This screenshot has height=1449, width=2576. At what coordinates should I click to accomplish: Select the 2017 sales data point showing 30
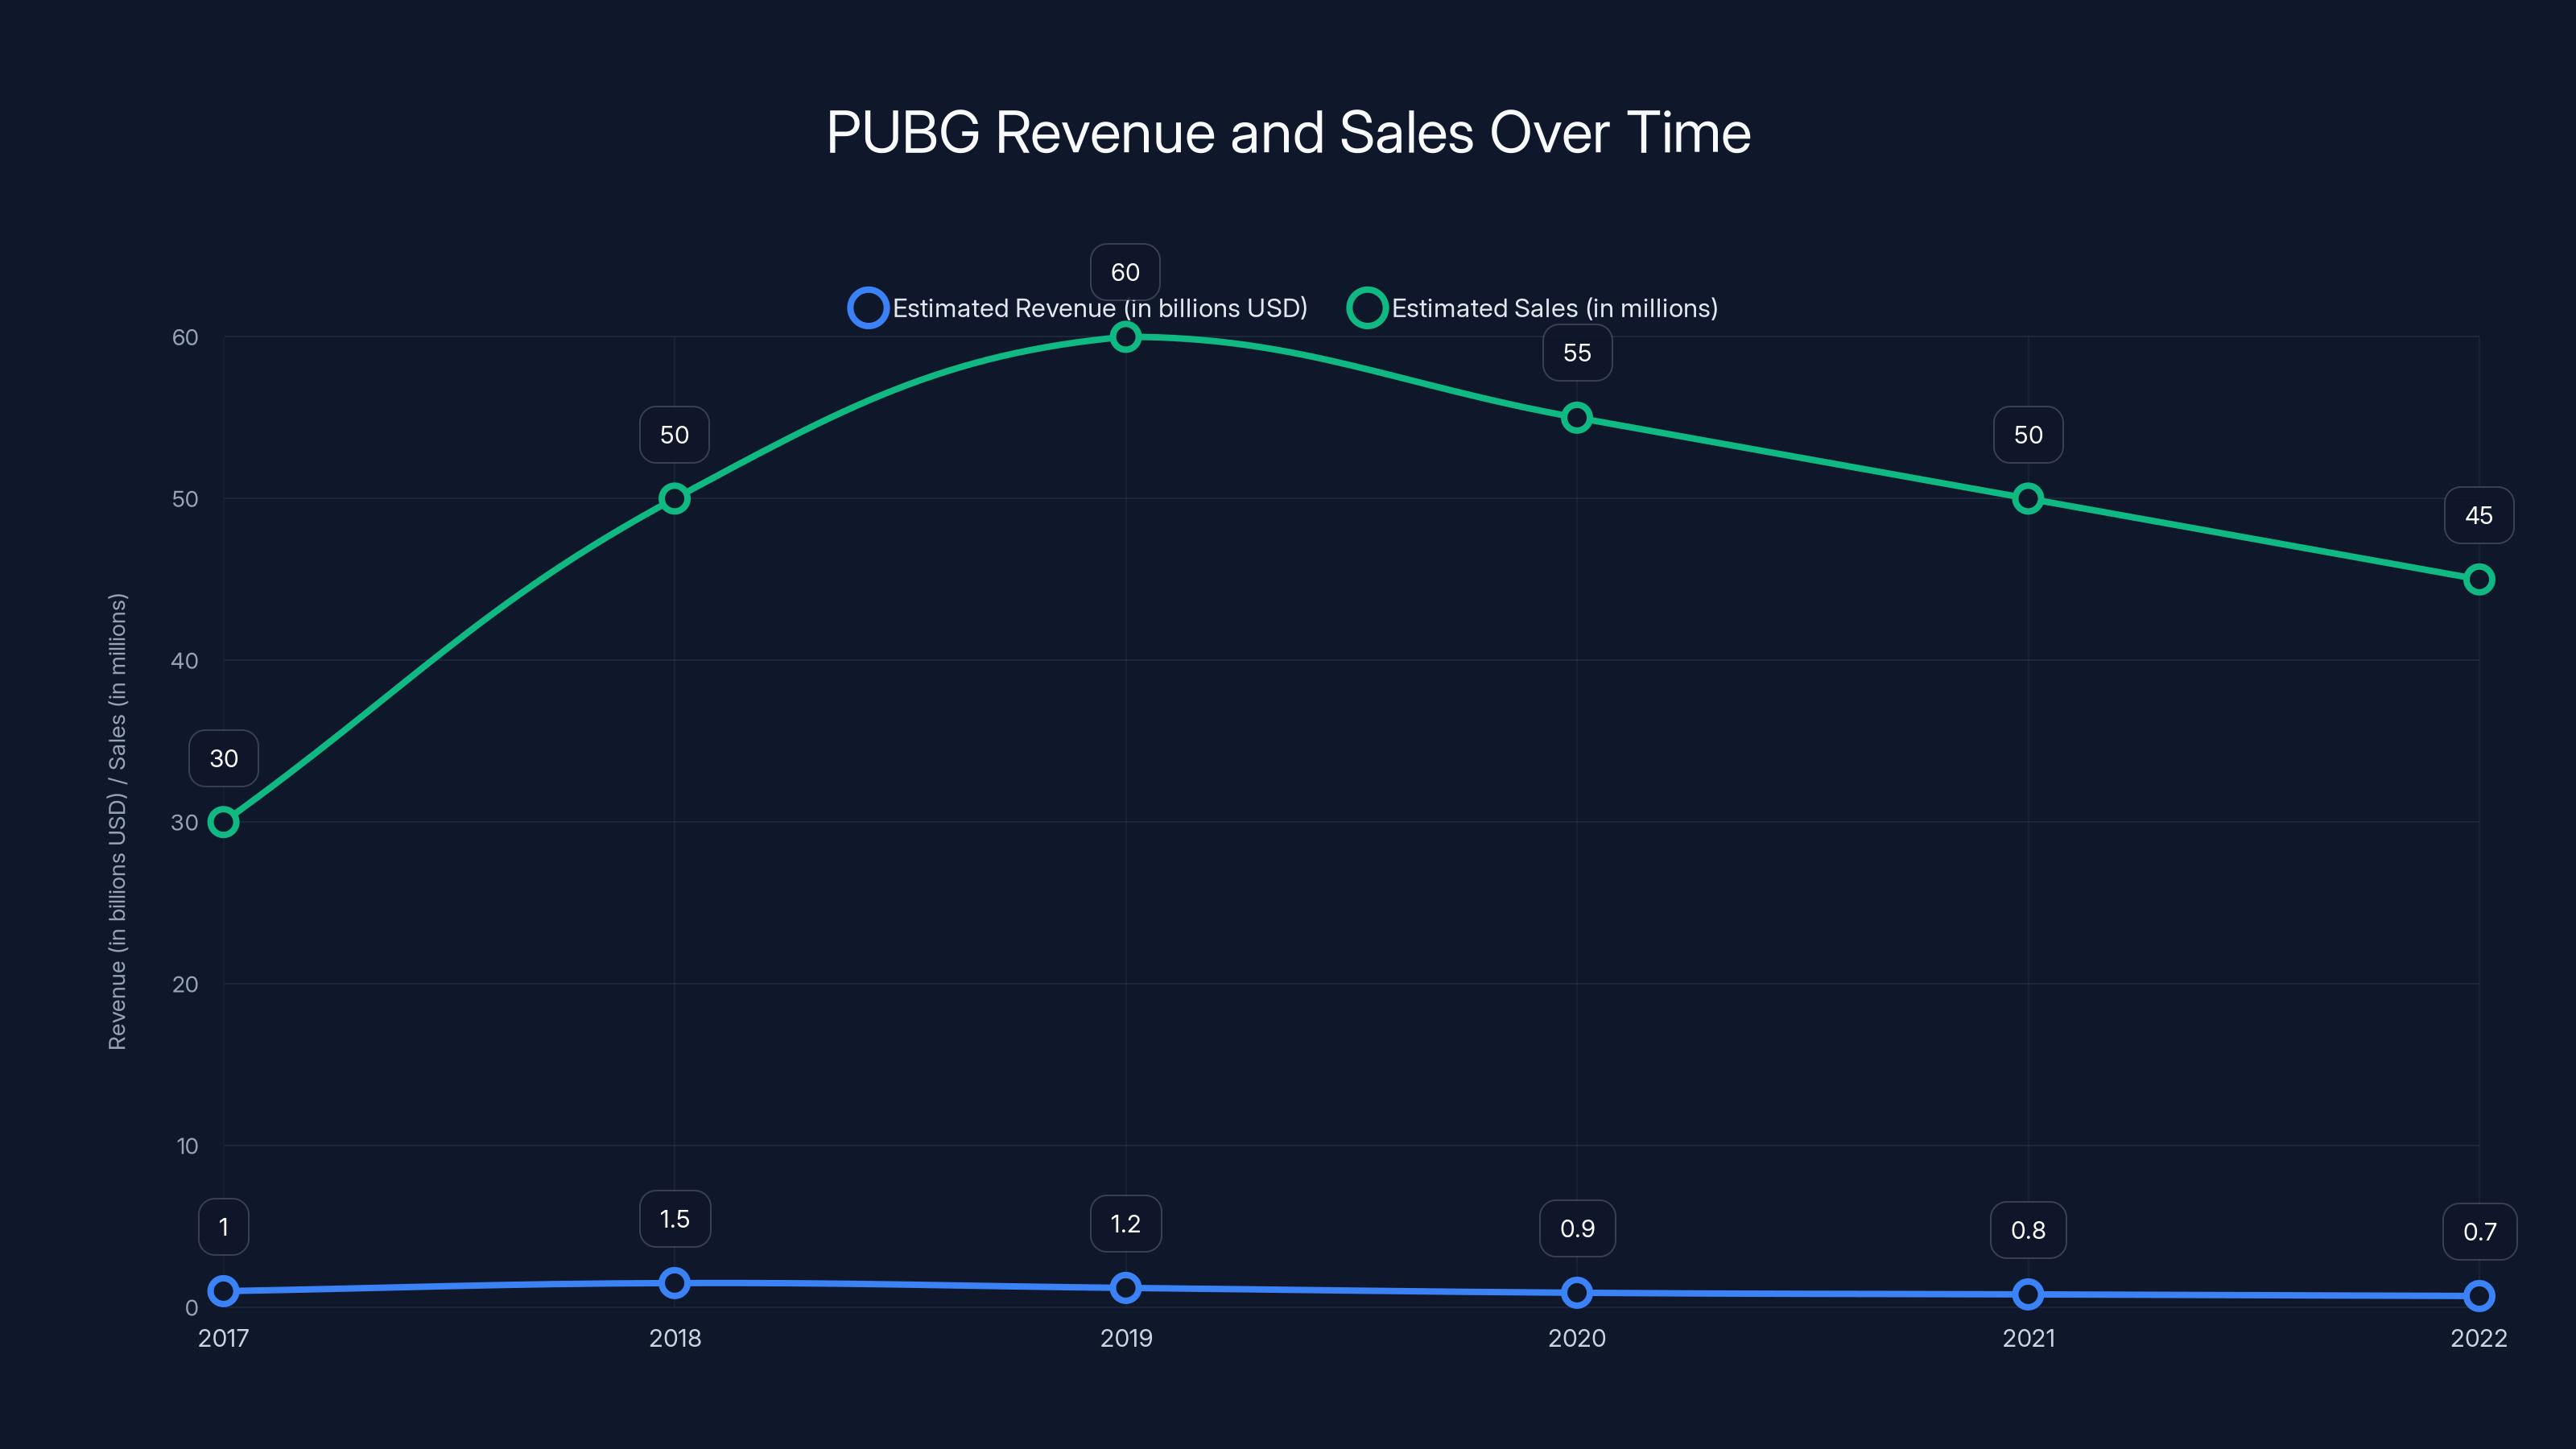222,823
